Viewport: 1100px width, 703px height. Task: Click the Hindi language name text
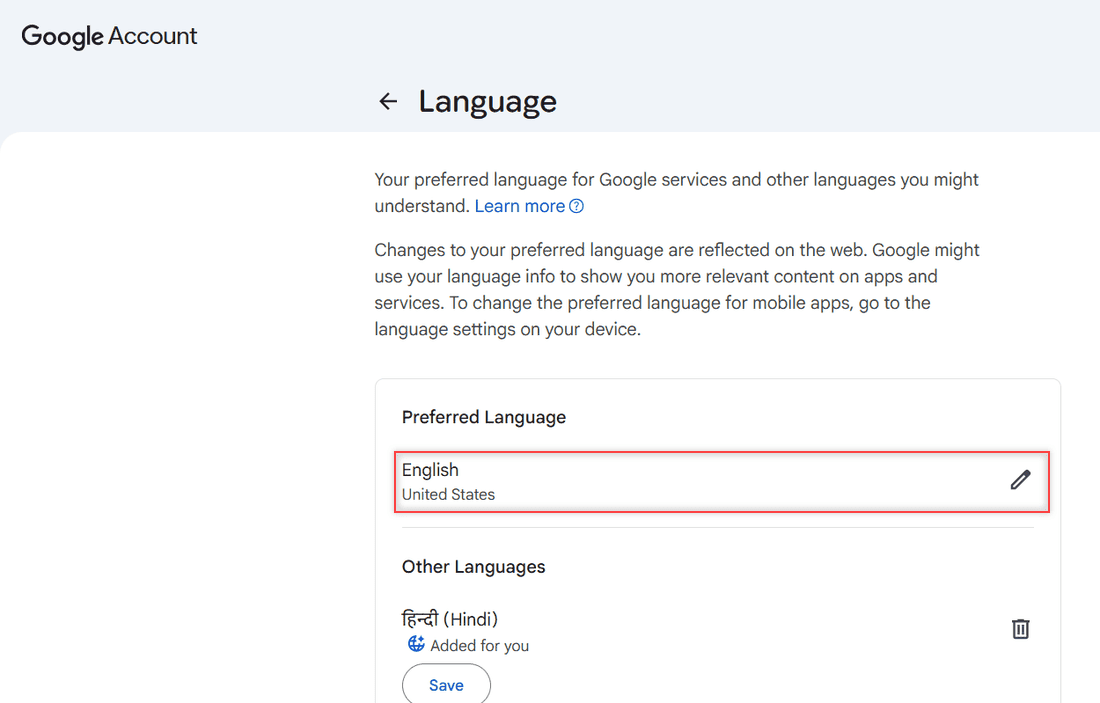(x=450, y=619)
